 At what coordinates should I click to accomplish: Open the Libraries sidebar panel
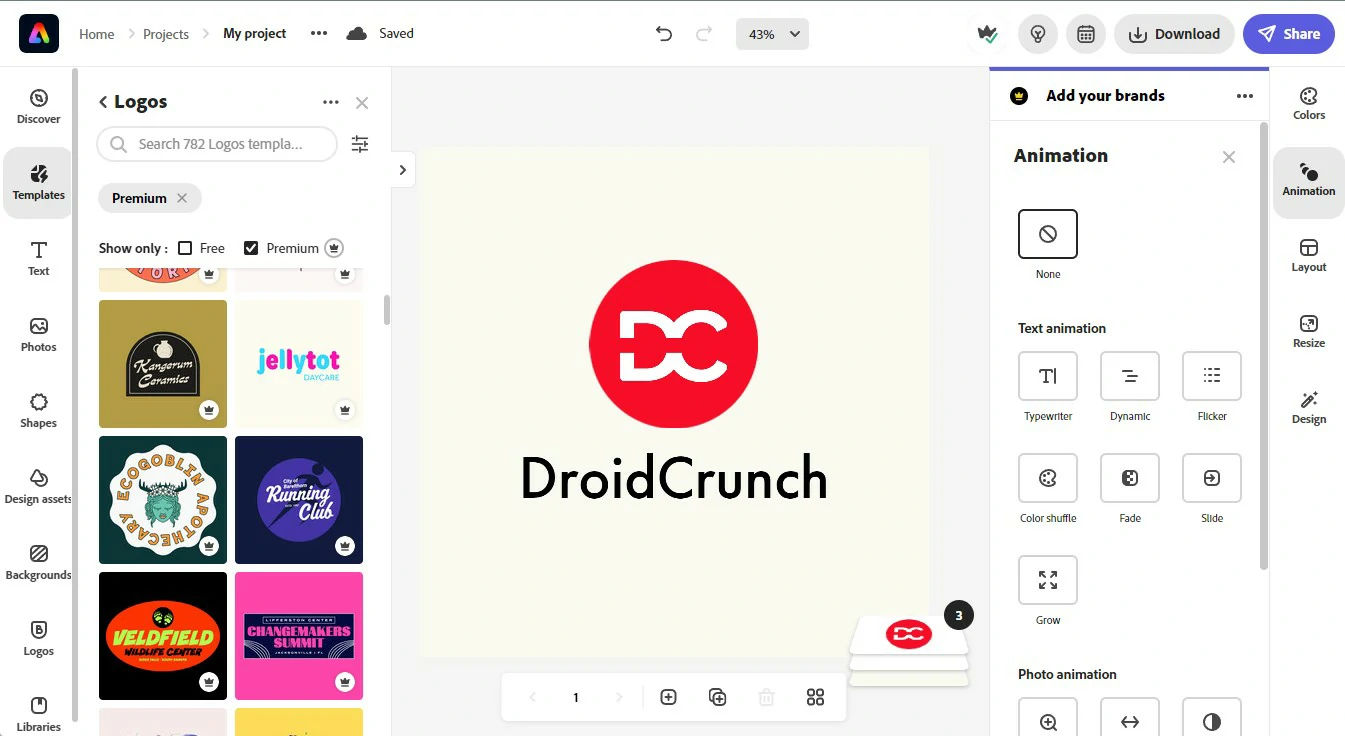(38, 714)
